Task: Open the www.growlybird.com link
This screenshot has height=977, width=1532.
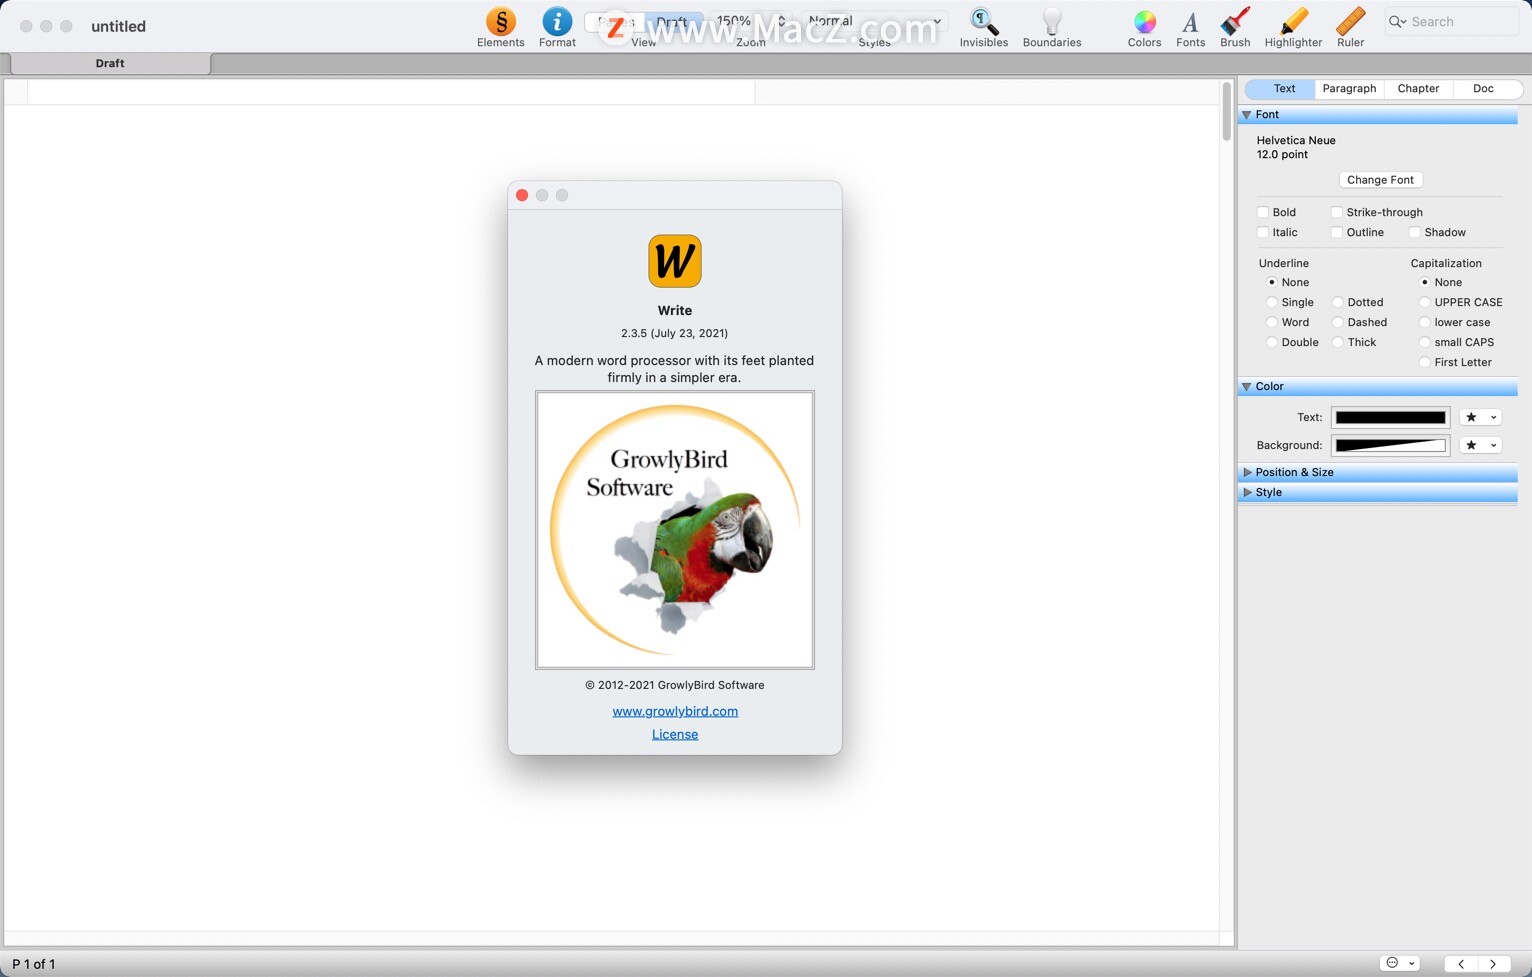Action: (x=675, y=711)
